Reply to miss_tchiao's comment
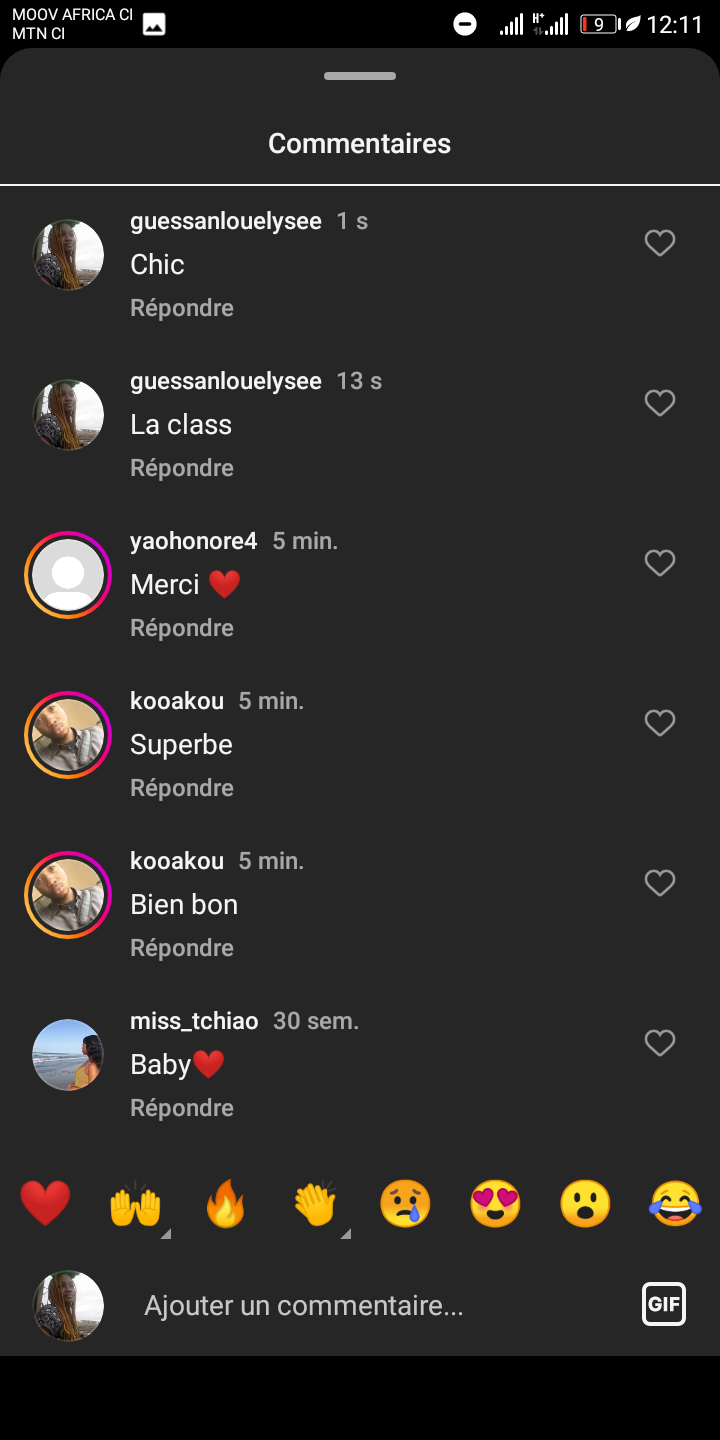The width and height of the screenshot is (720, 1440). pos(182,1108)
